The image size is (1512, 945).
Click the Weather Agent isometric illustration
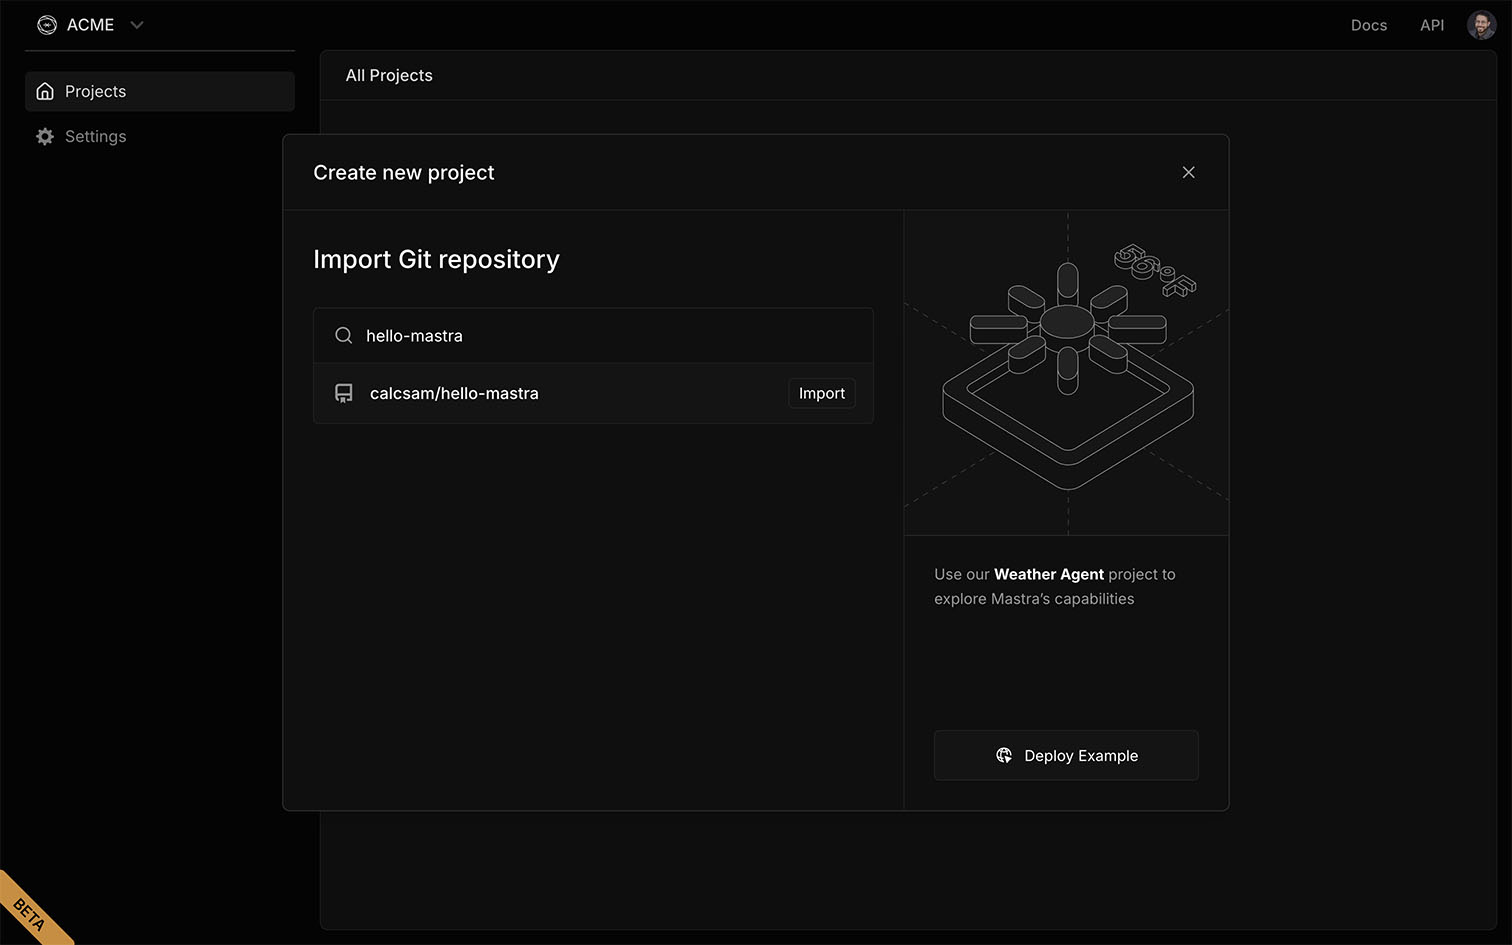pyautogui.click(x=1066, y=372)
